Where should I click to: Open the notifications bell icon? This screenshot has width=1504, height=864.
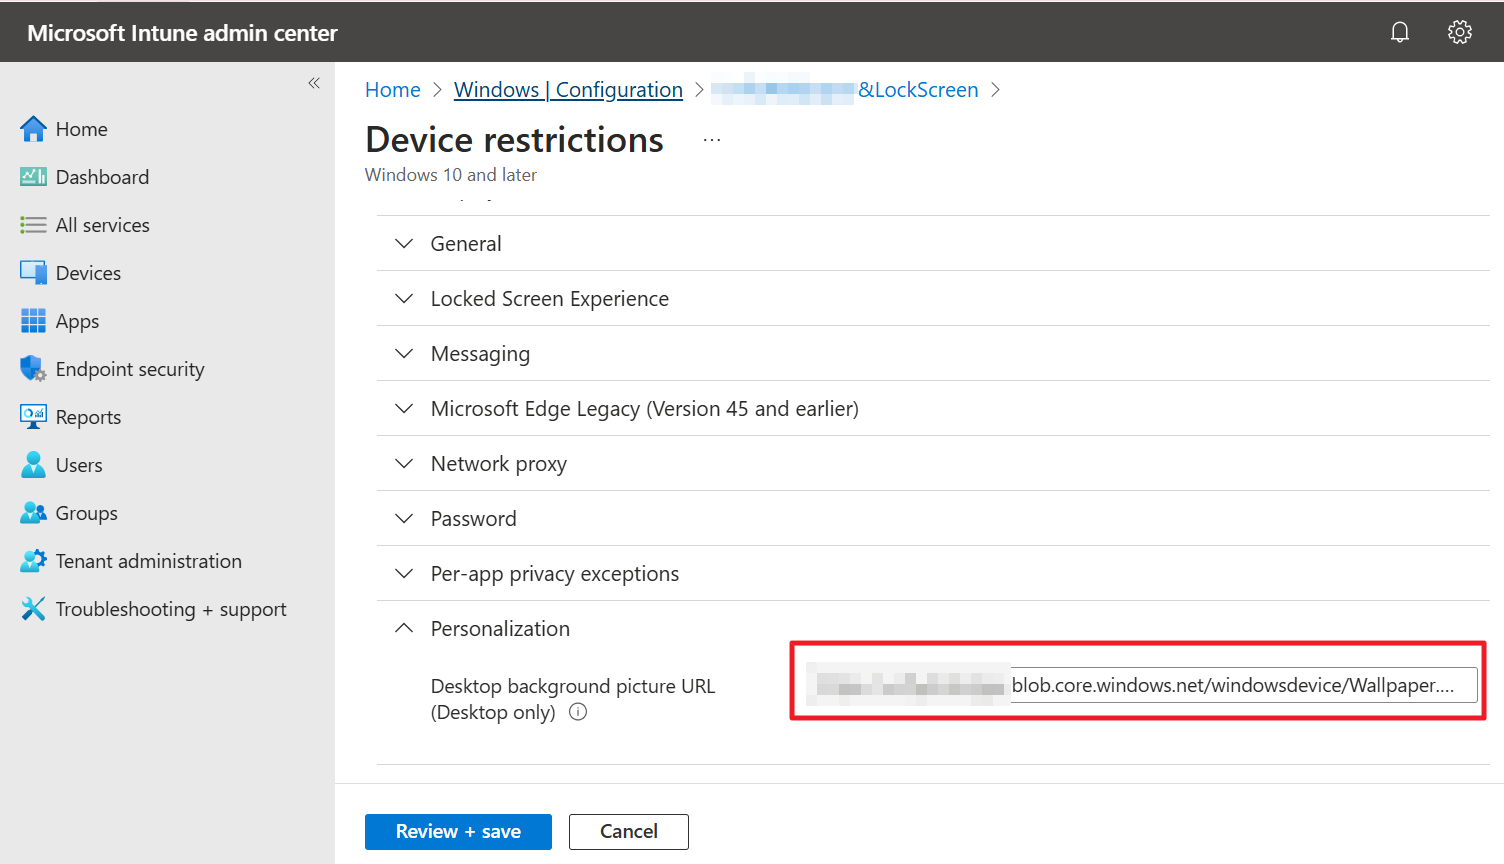coord(1400,32)
